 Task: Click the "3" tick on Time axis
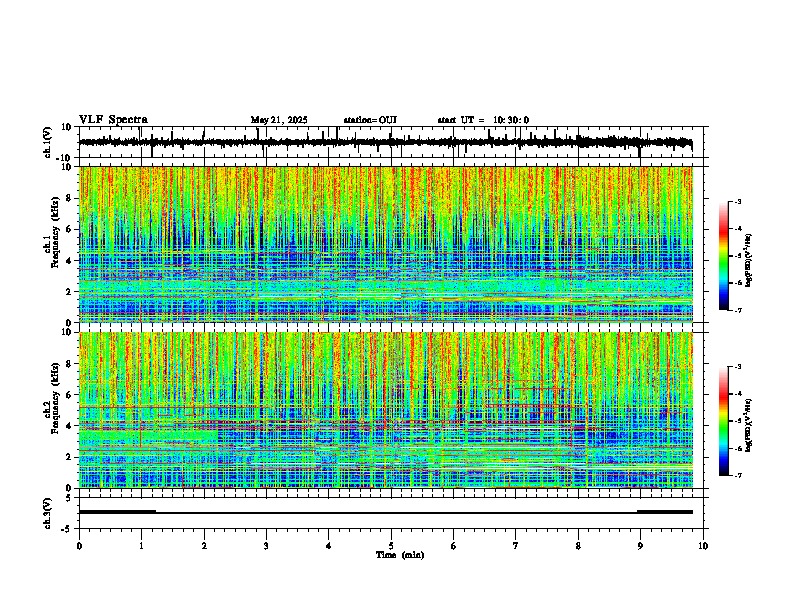click(x=266, y=546)
